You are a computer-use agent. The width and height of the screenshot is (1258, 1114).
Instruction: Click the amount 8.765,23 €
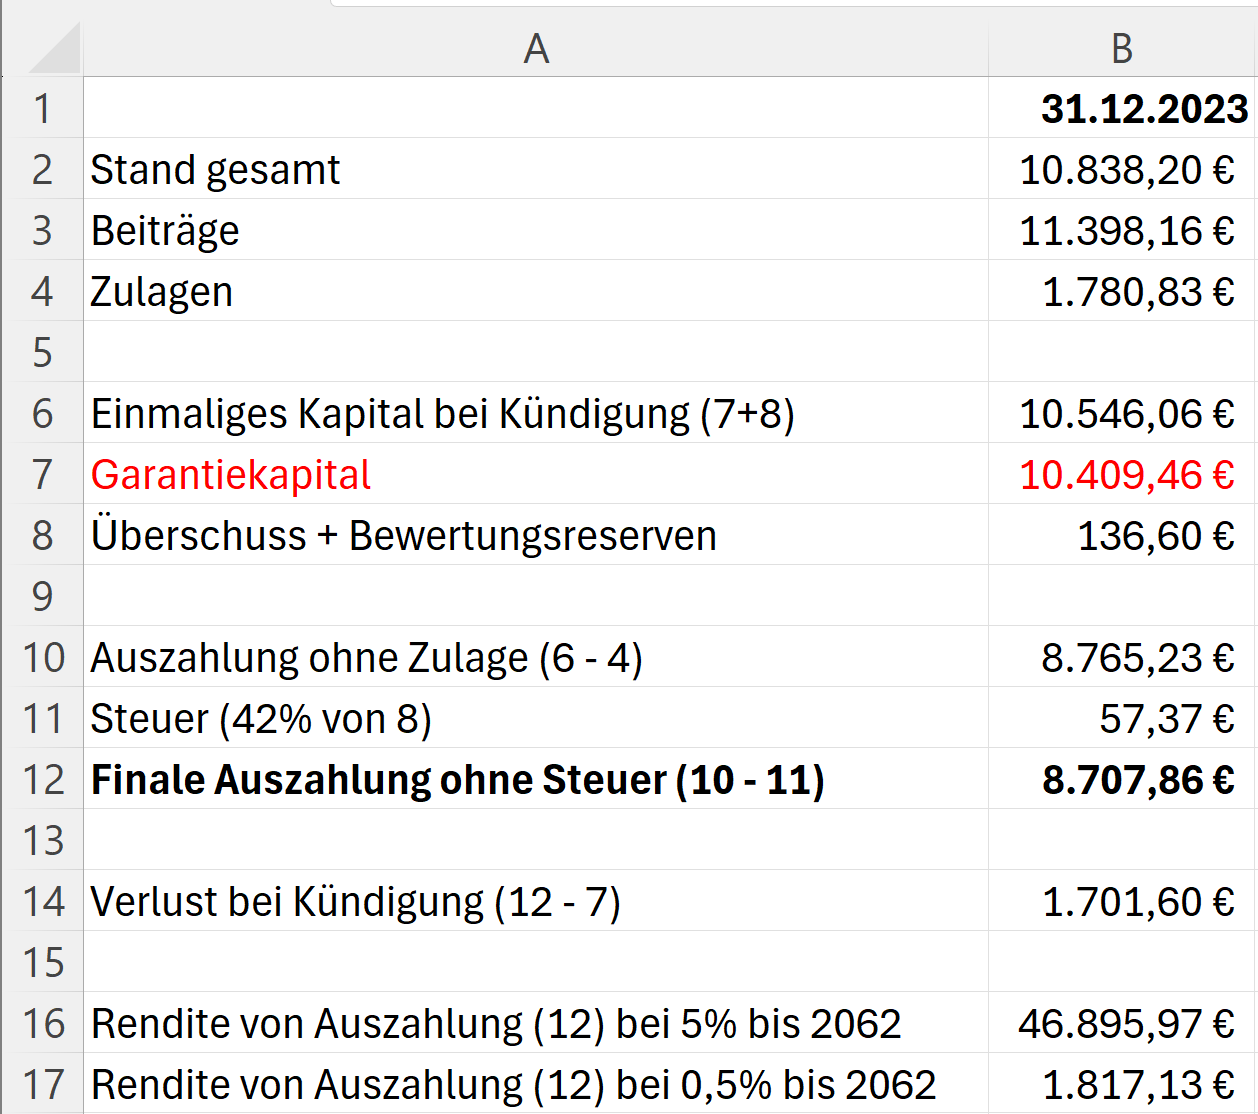pyautogui.click(x=1137, y=658)
